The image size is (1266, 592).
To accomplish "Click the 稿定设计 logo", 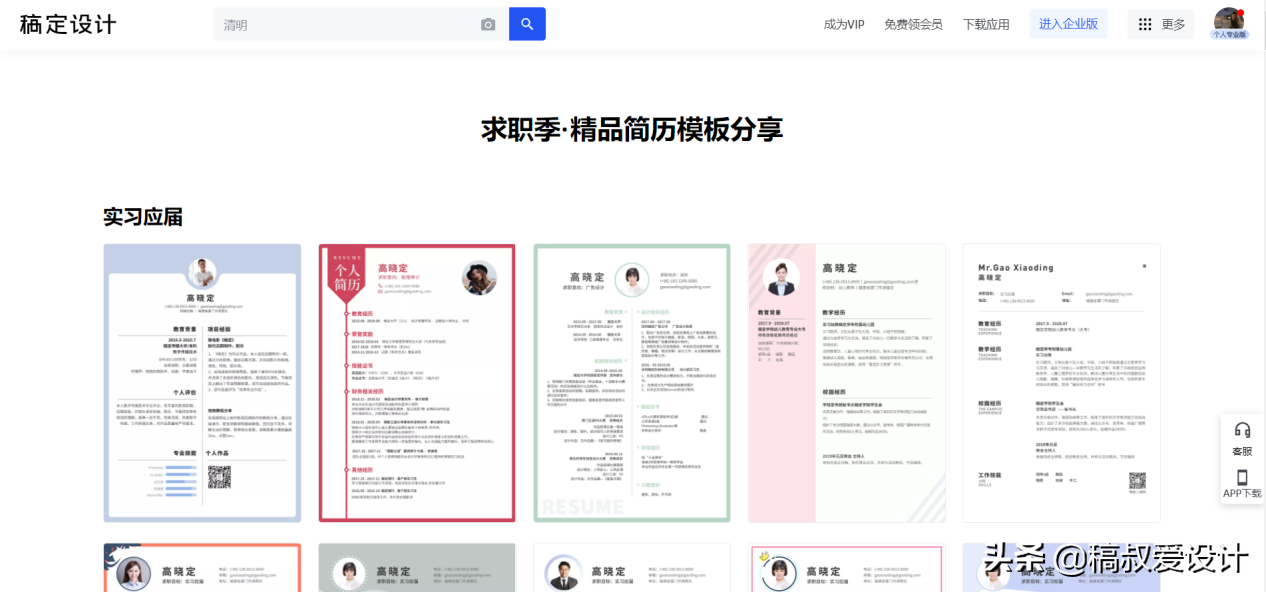I will 66,23.
